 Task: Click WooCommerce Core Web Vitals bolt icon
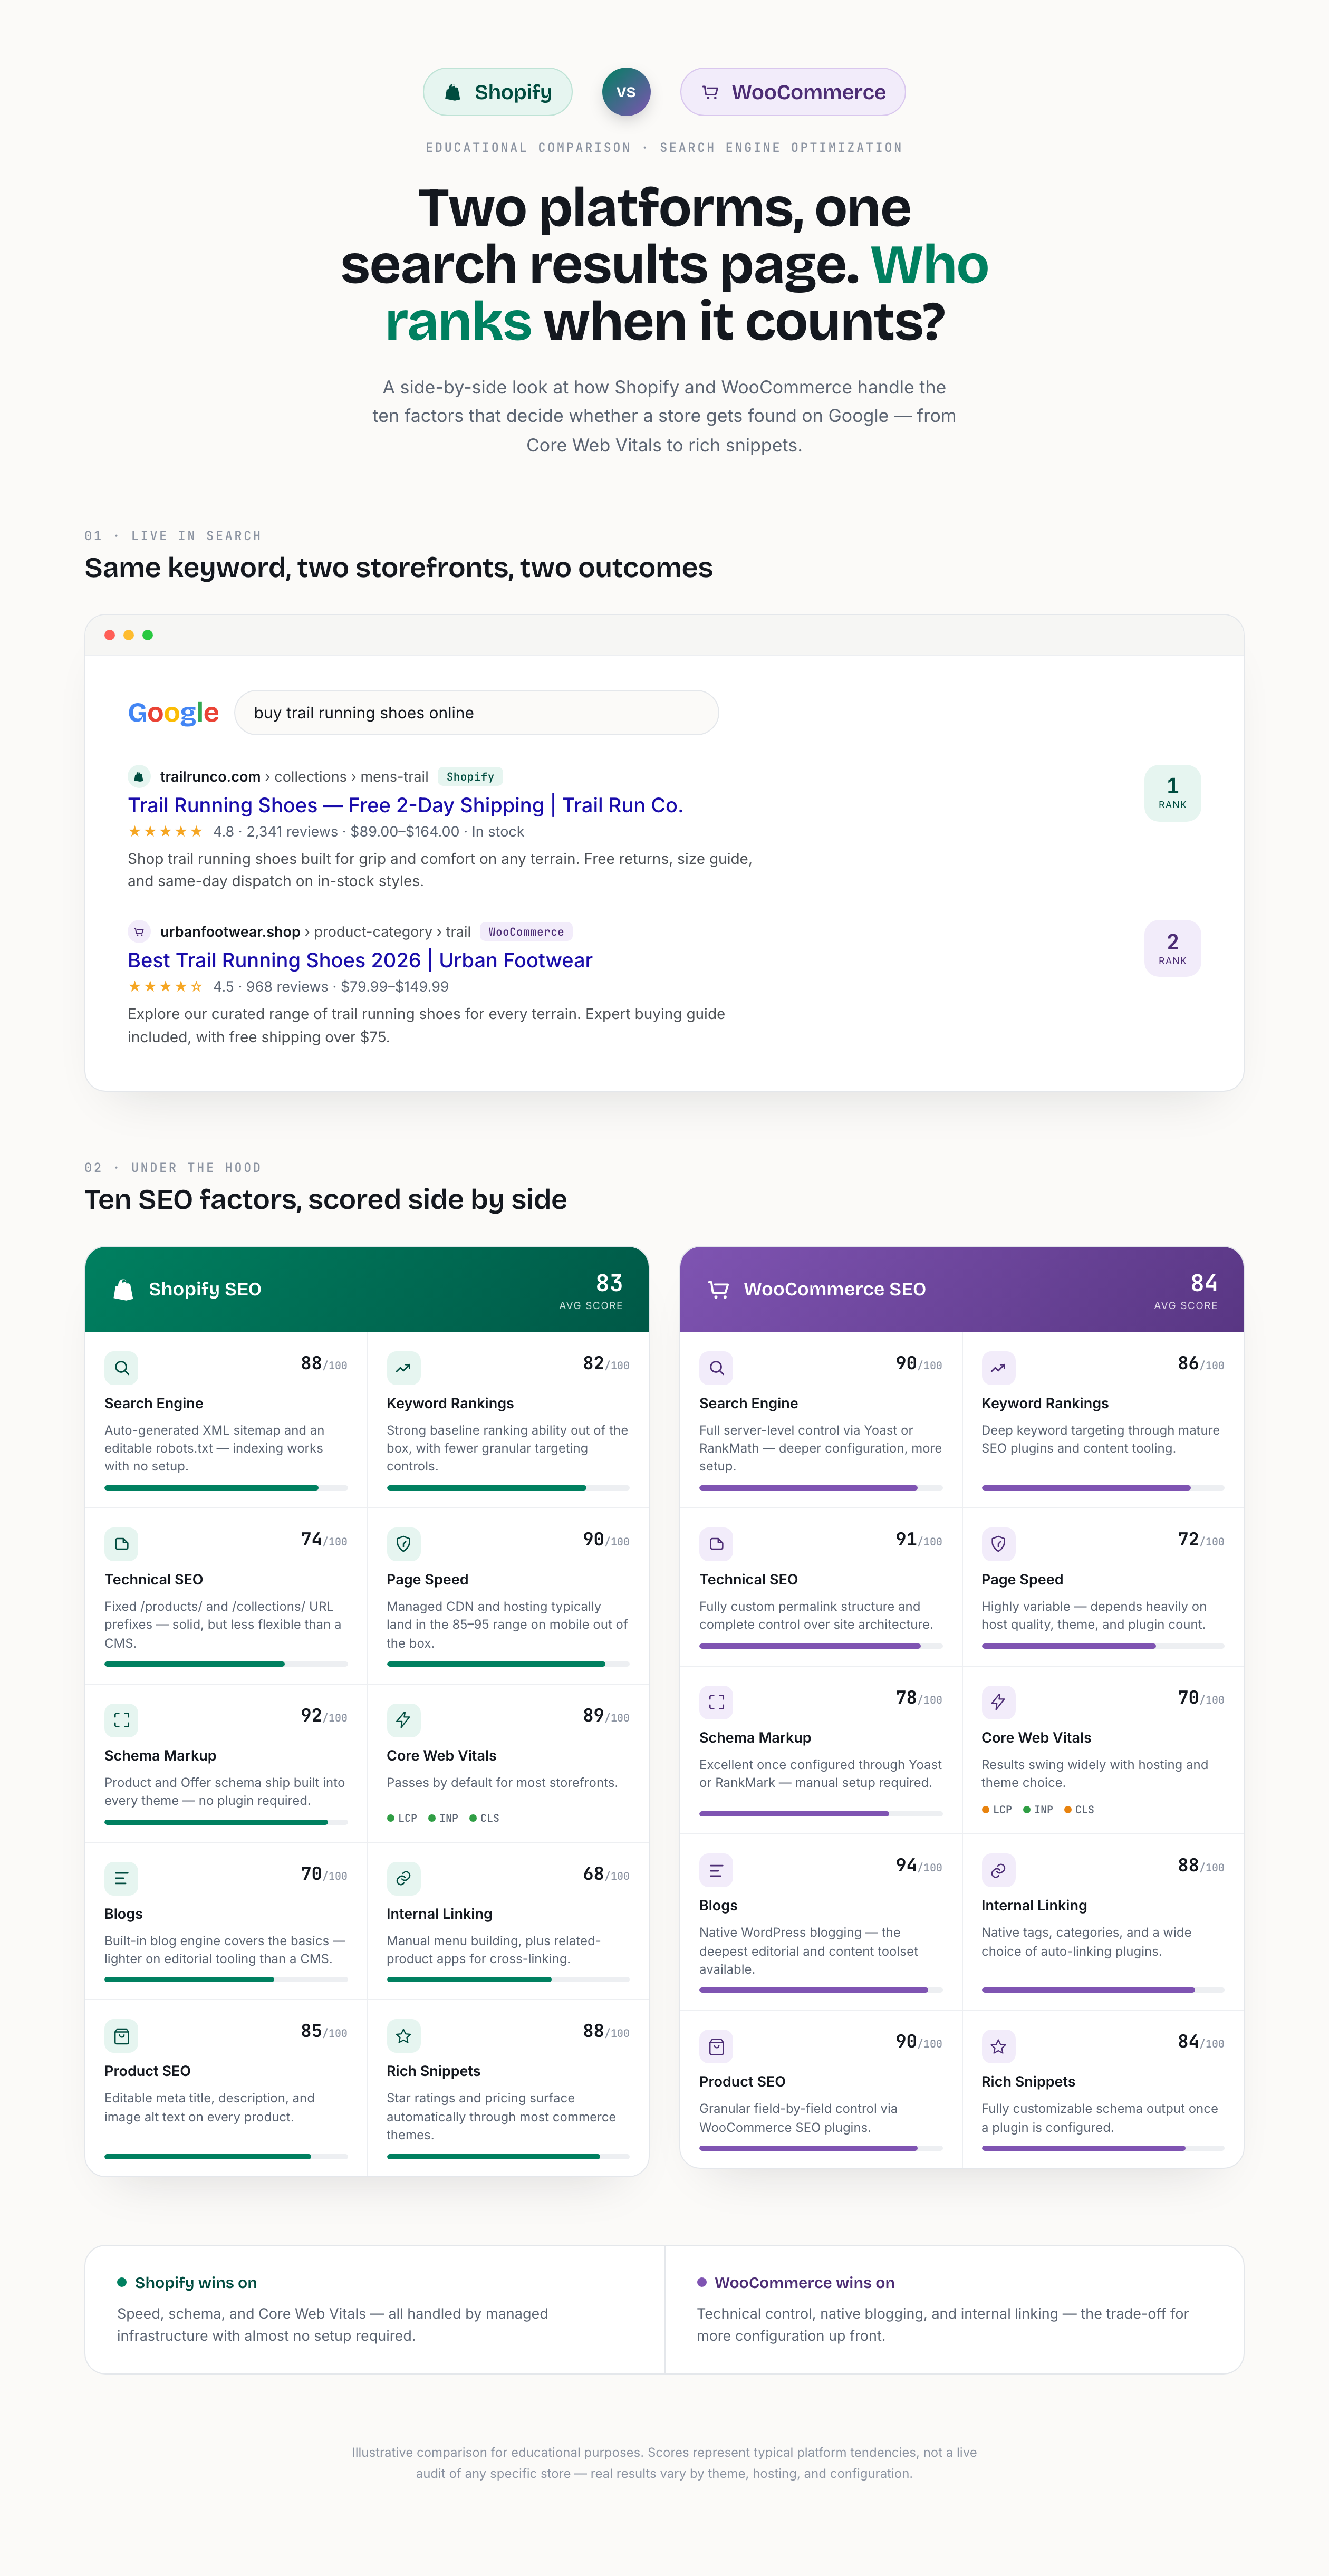click(x=998, y=1702)
